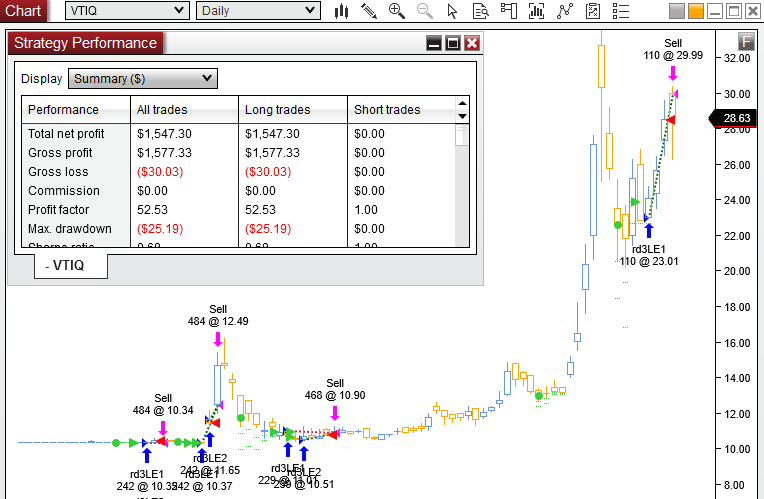Image resolution: width=764 pixels, height=499 pixels.
Task: Open the Summary ($) display dropdown
Action: coord(143,78)
